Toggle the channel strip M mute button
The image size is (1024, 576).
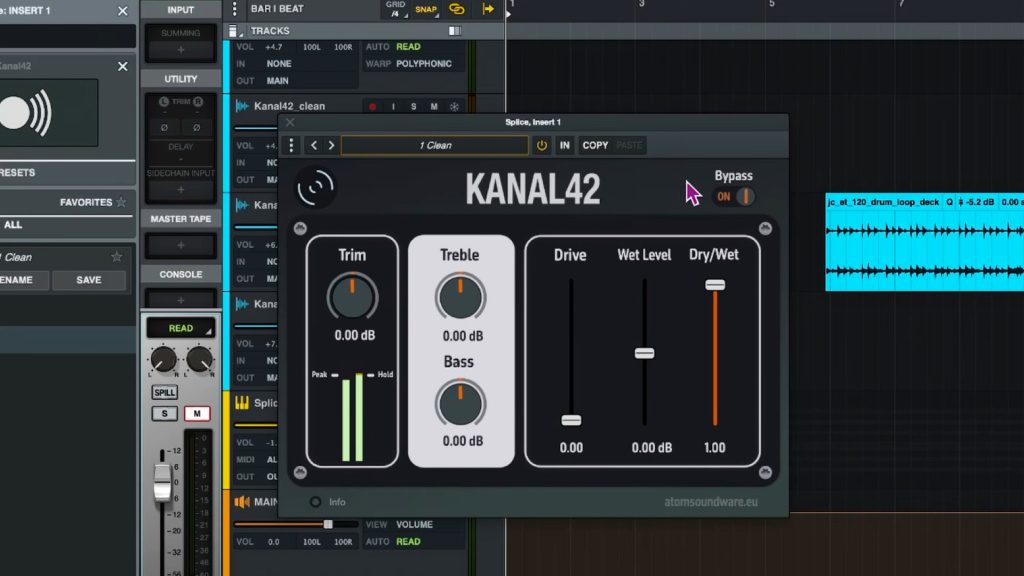coord(197,413)
